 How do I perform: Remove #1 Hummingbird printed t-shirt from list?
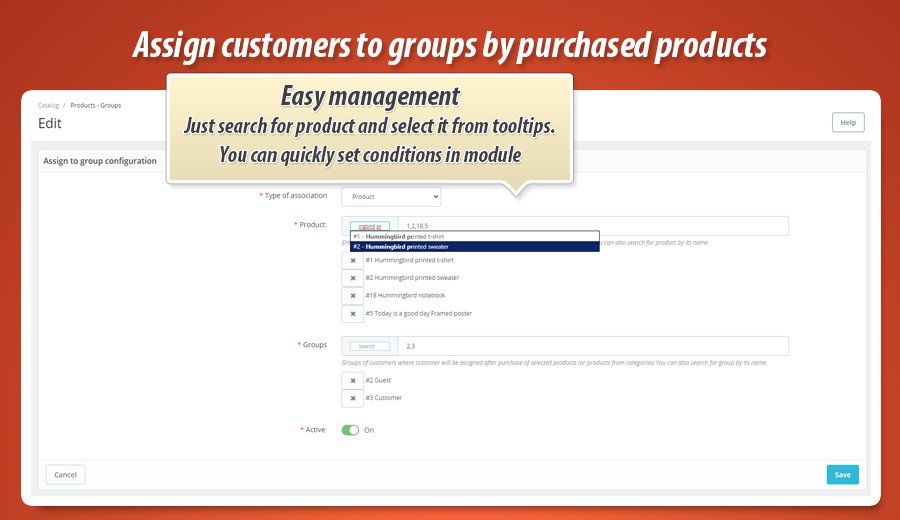(x=352, y=260)
